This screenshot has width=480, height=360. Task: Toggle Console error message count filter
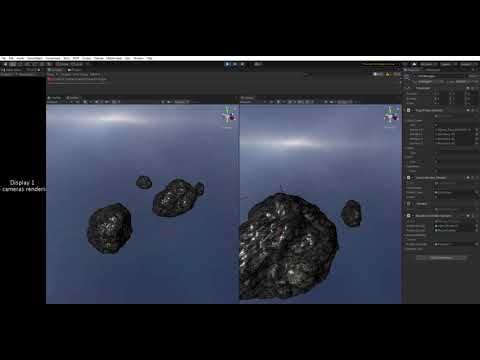[397, 74]
